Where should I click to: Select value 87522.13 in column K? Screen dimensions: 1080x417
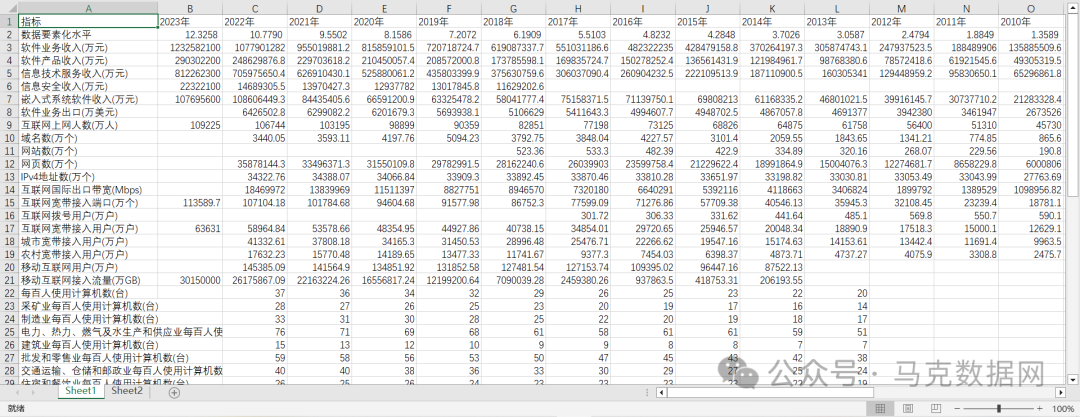pyautogui.click(x=772, y=267)
